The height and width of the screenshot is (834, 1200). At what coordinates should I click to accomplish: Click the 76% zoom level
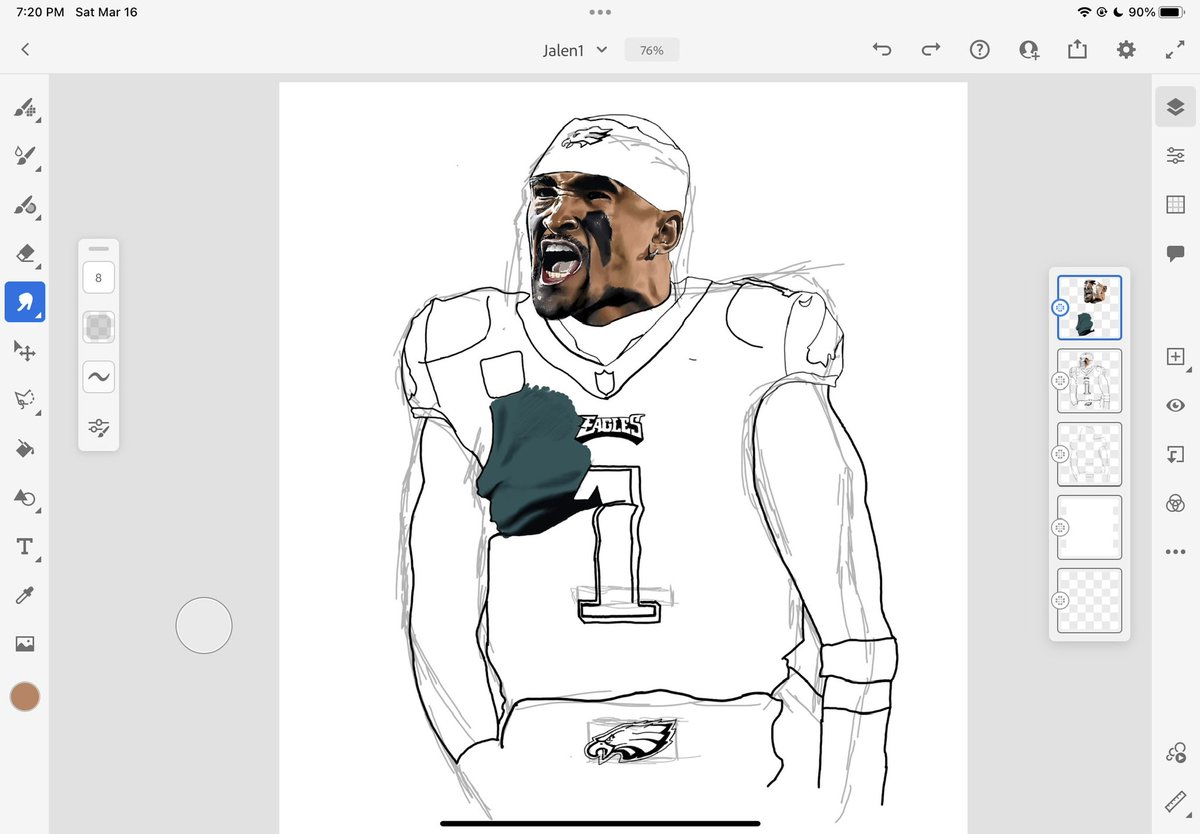(x=651, y=50)
